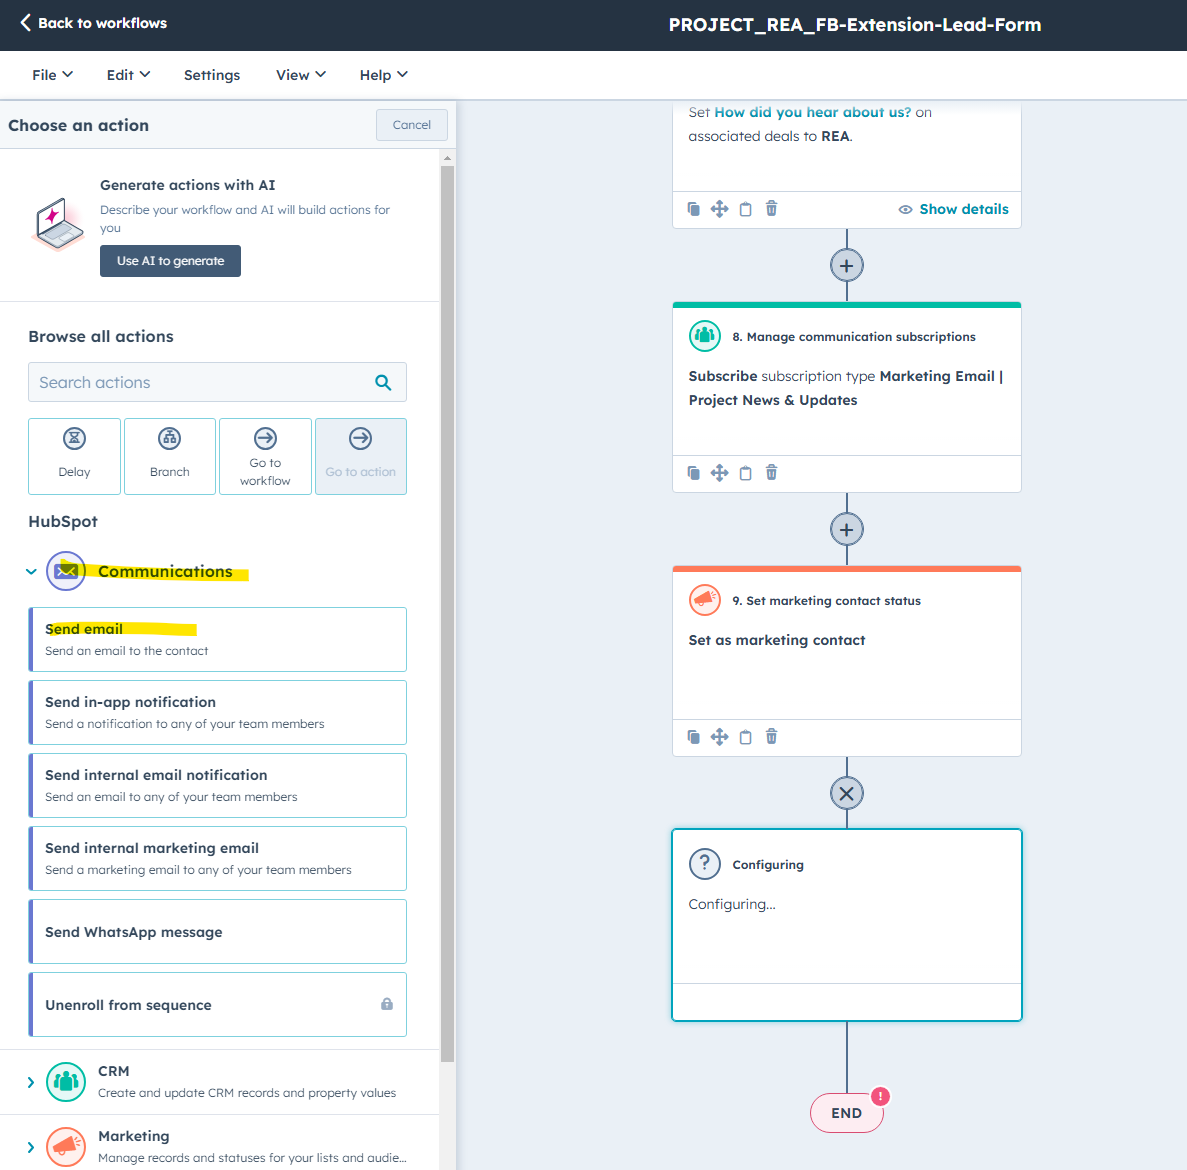The image size is (1187, 1170).
Task: Open the How did you hear about us? property
Action: (x=812, y=112)
